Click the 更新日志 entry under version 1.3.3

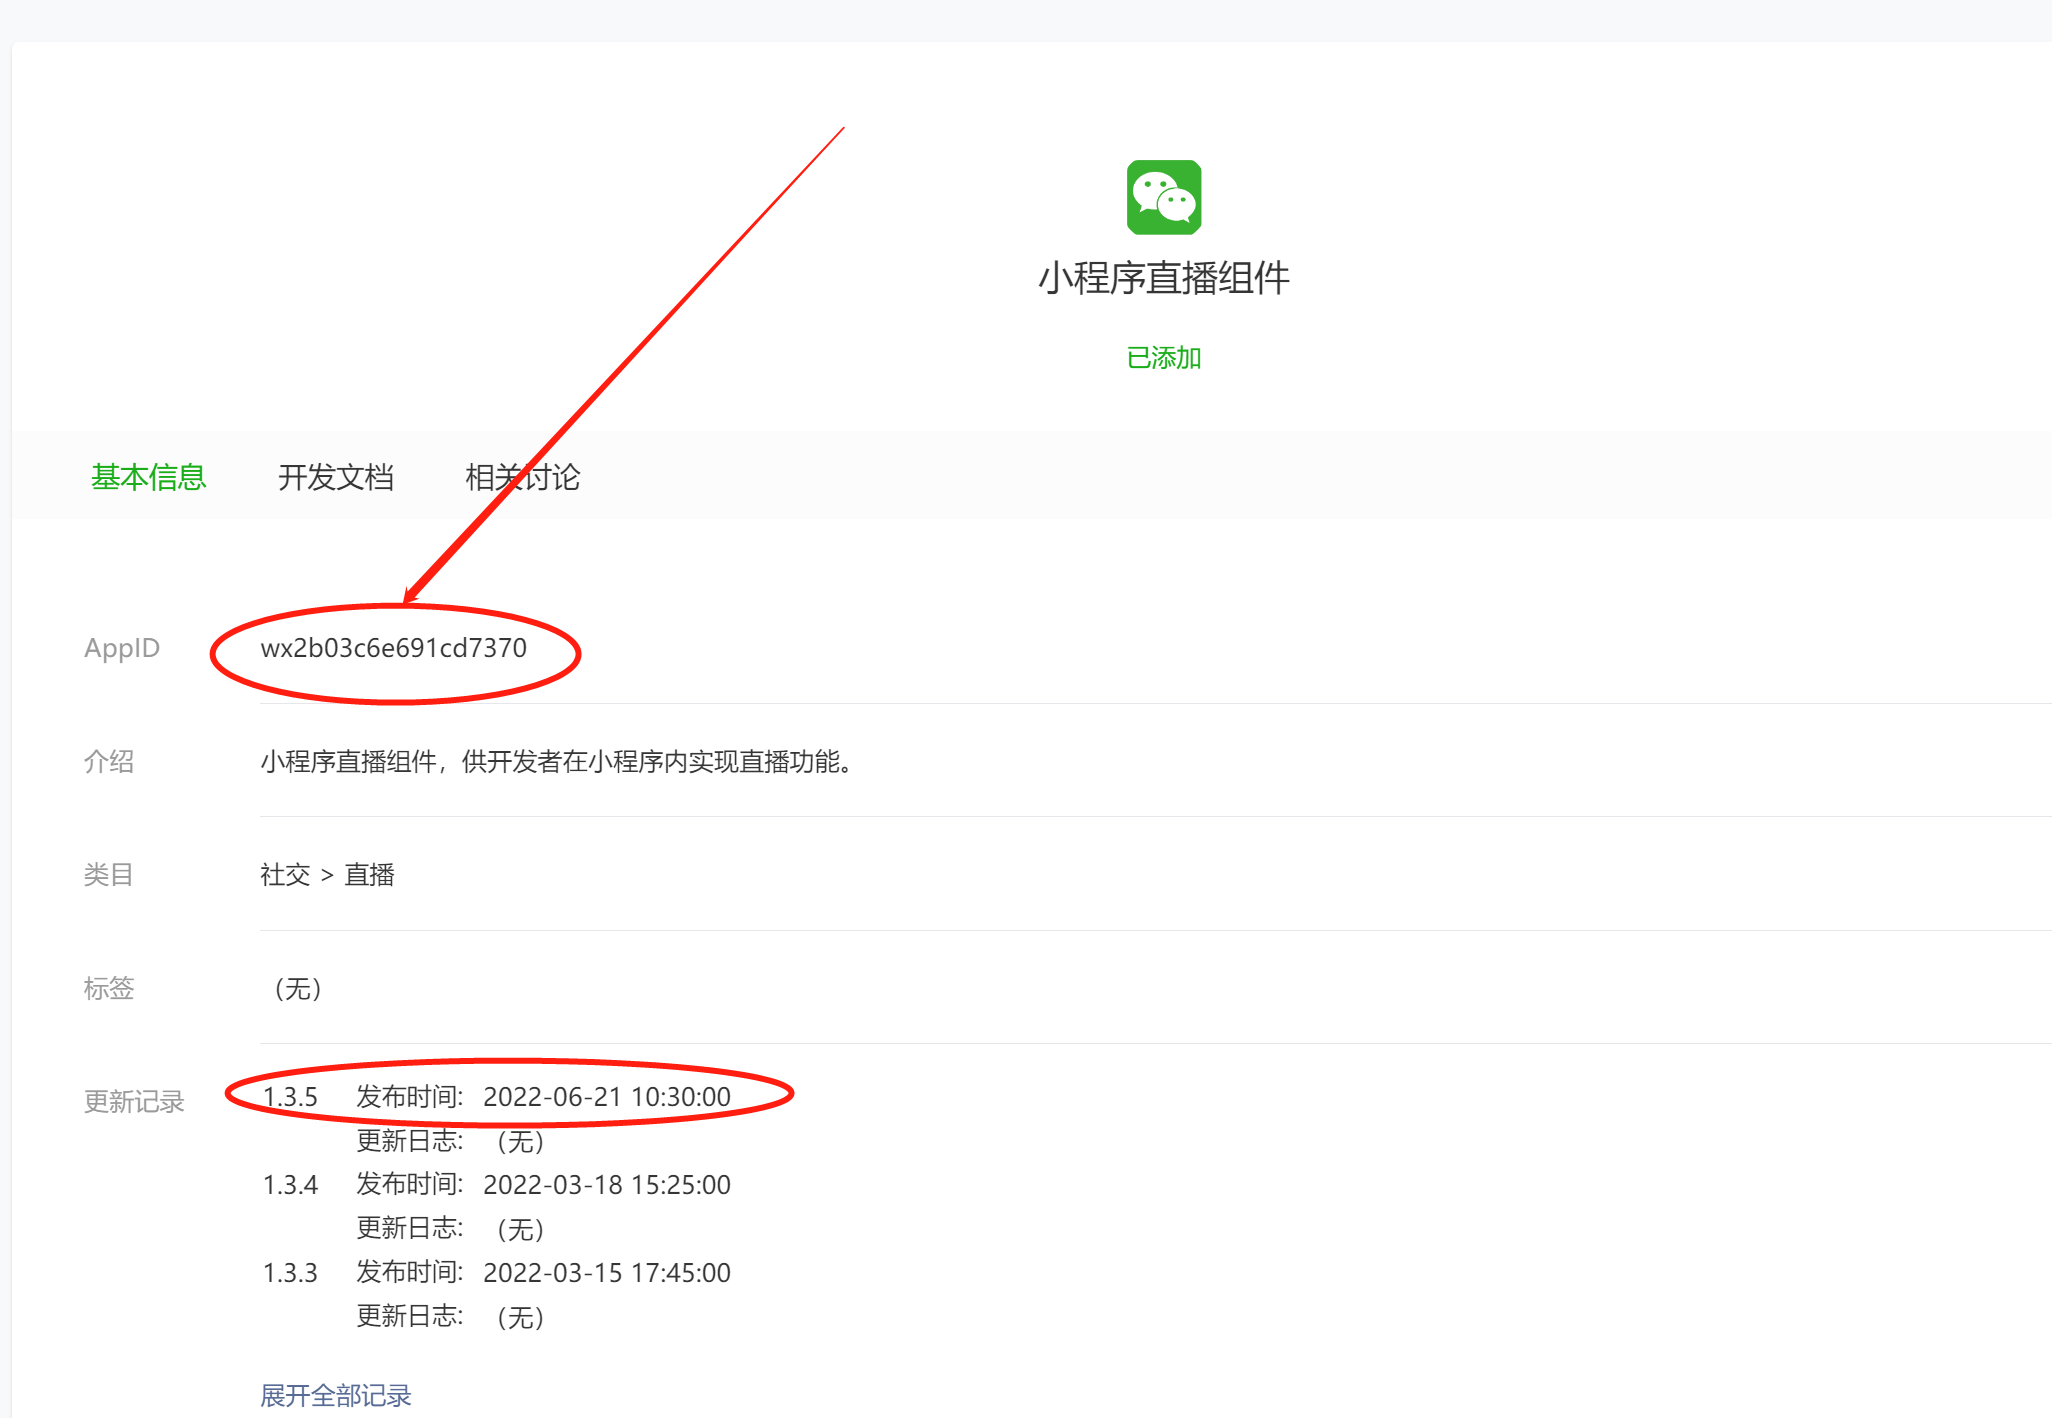point(451,1317)
